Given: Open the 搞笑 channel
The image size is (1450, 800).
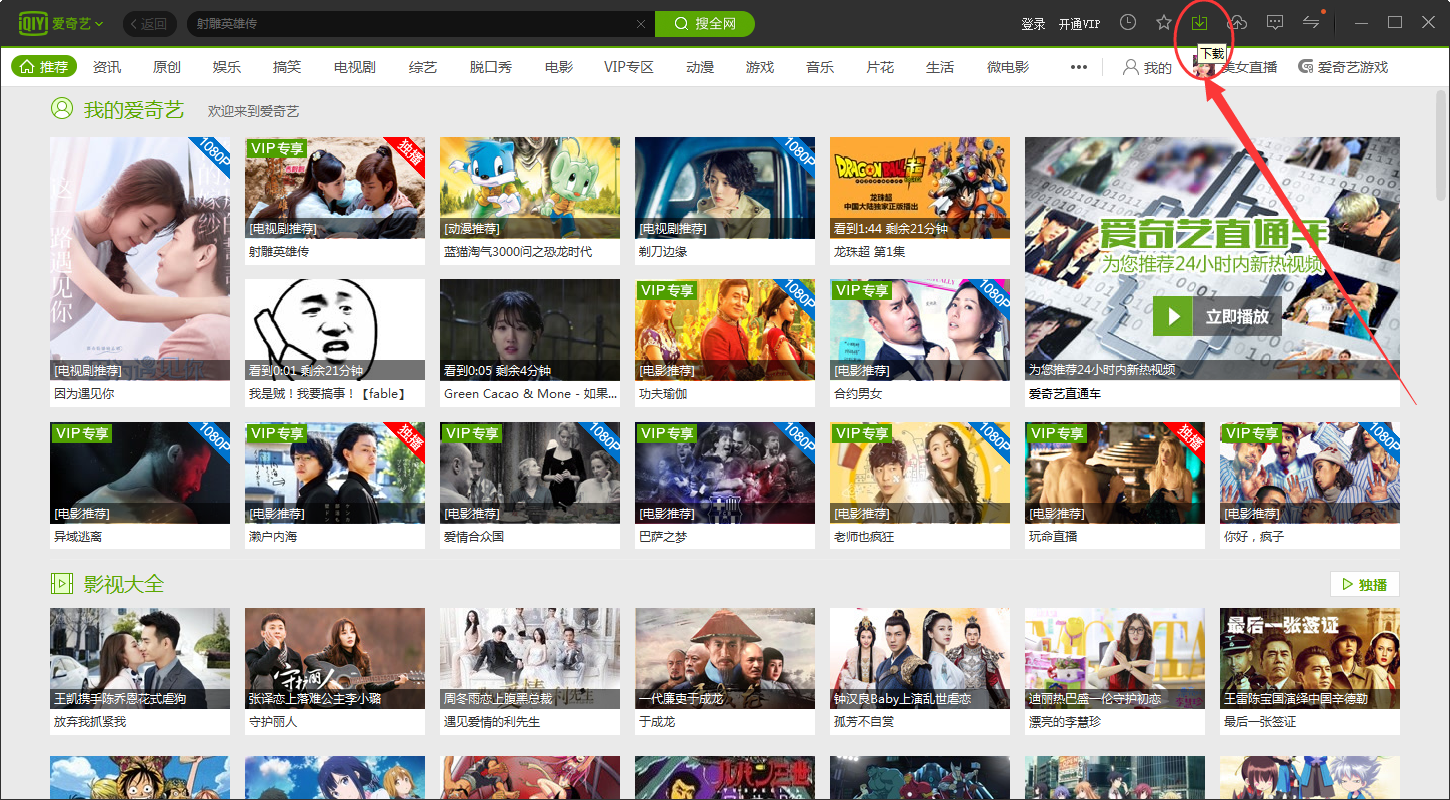Looking at the screenshot, I should tap(287, 67).
